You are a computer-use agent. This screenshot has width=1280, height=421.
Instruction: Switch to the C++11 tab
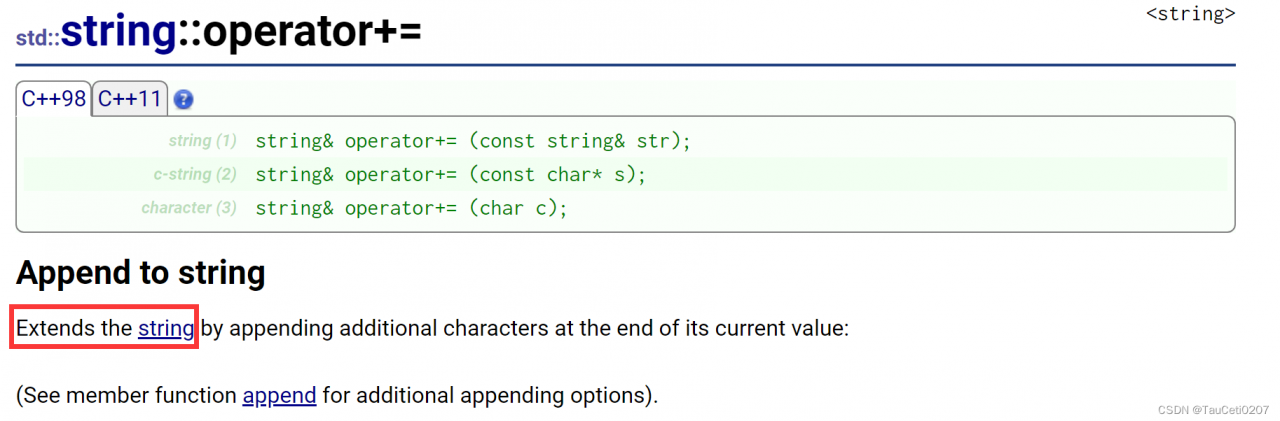(x=130, y=99)
